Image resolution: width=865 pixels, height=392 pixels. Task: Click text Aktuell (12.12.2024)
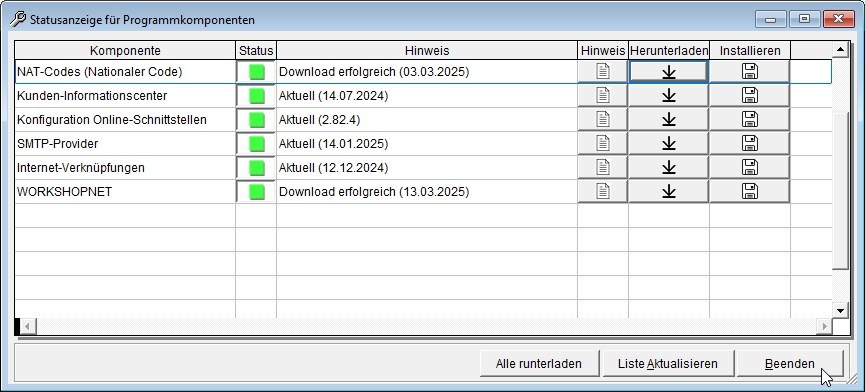coord(333,168)
